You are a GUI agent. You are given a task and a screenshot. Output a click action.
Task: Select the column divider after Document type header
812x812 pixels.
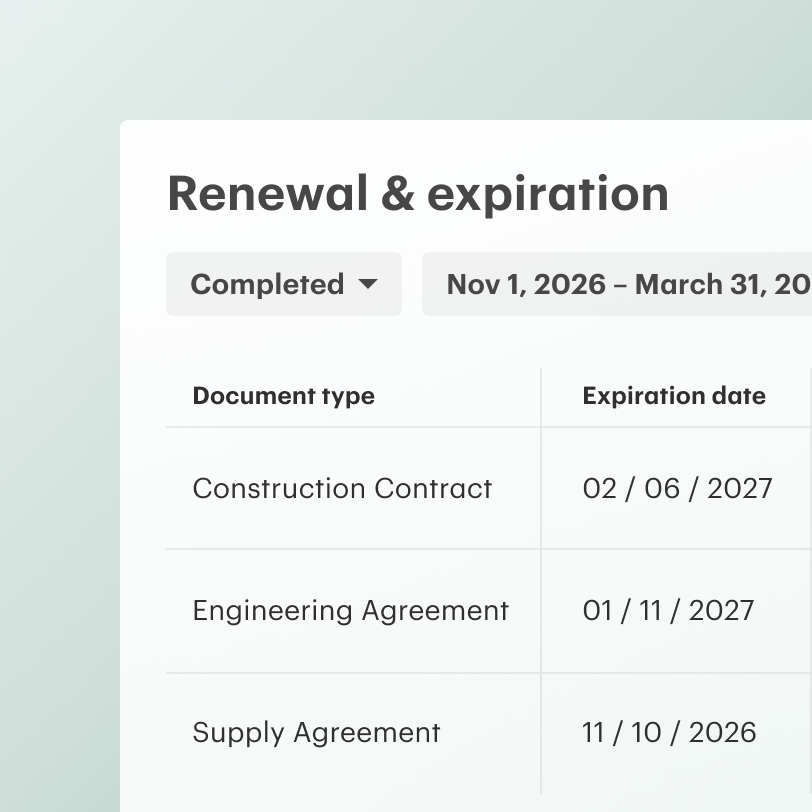click(x=541, y=397)
